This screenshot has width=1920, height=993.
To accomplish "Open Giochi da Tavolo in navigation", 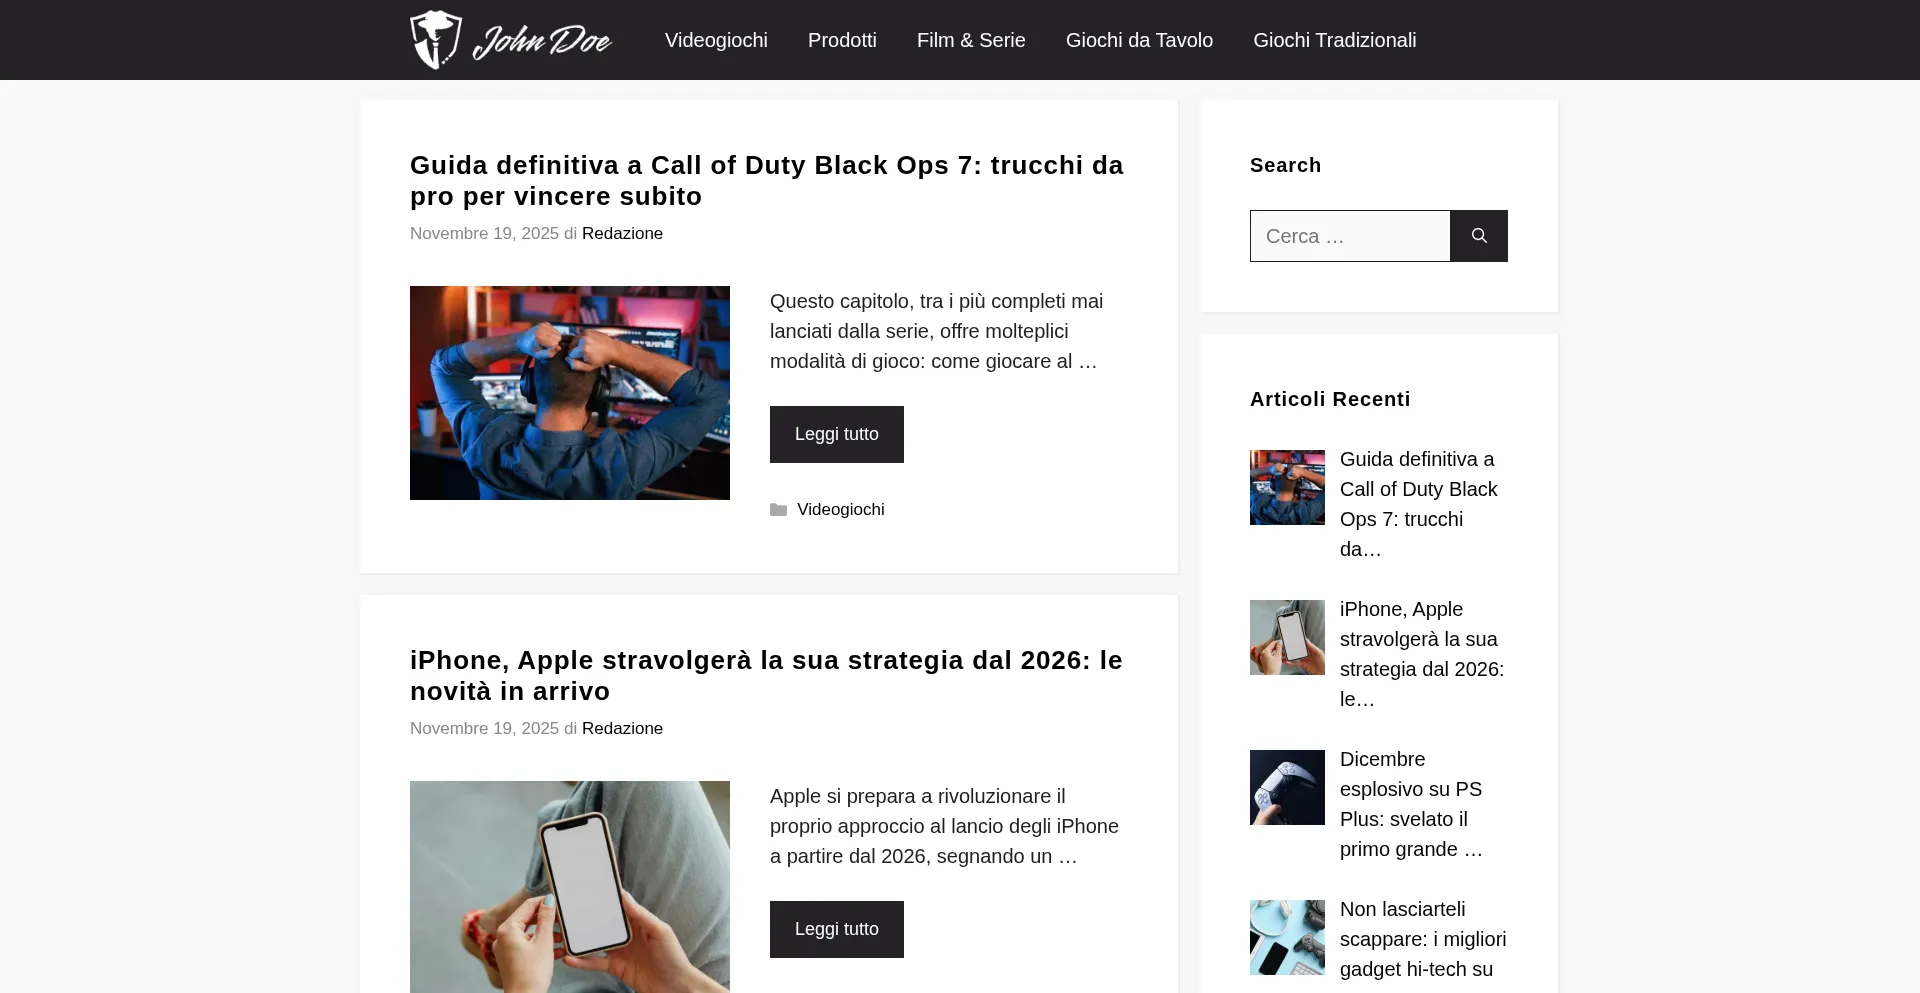I will point(1139,40).
